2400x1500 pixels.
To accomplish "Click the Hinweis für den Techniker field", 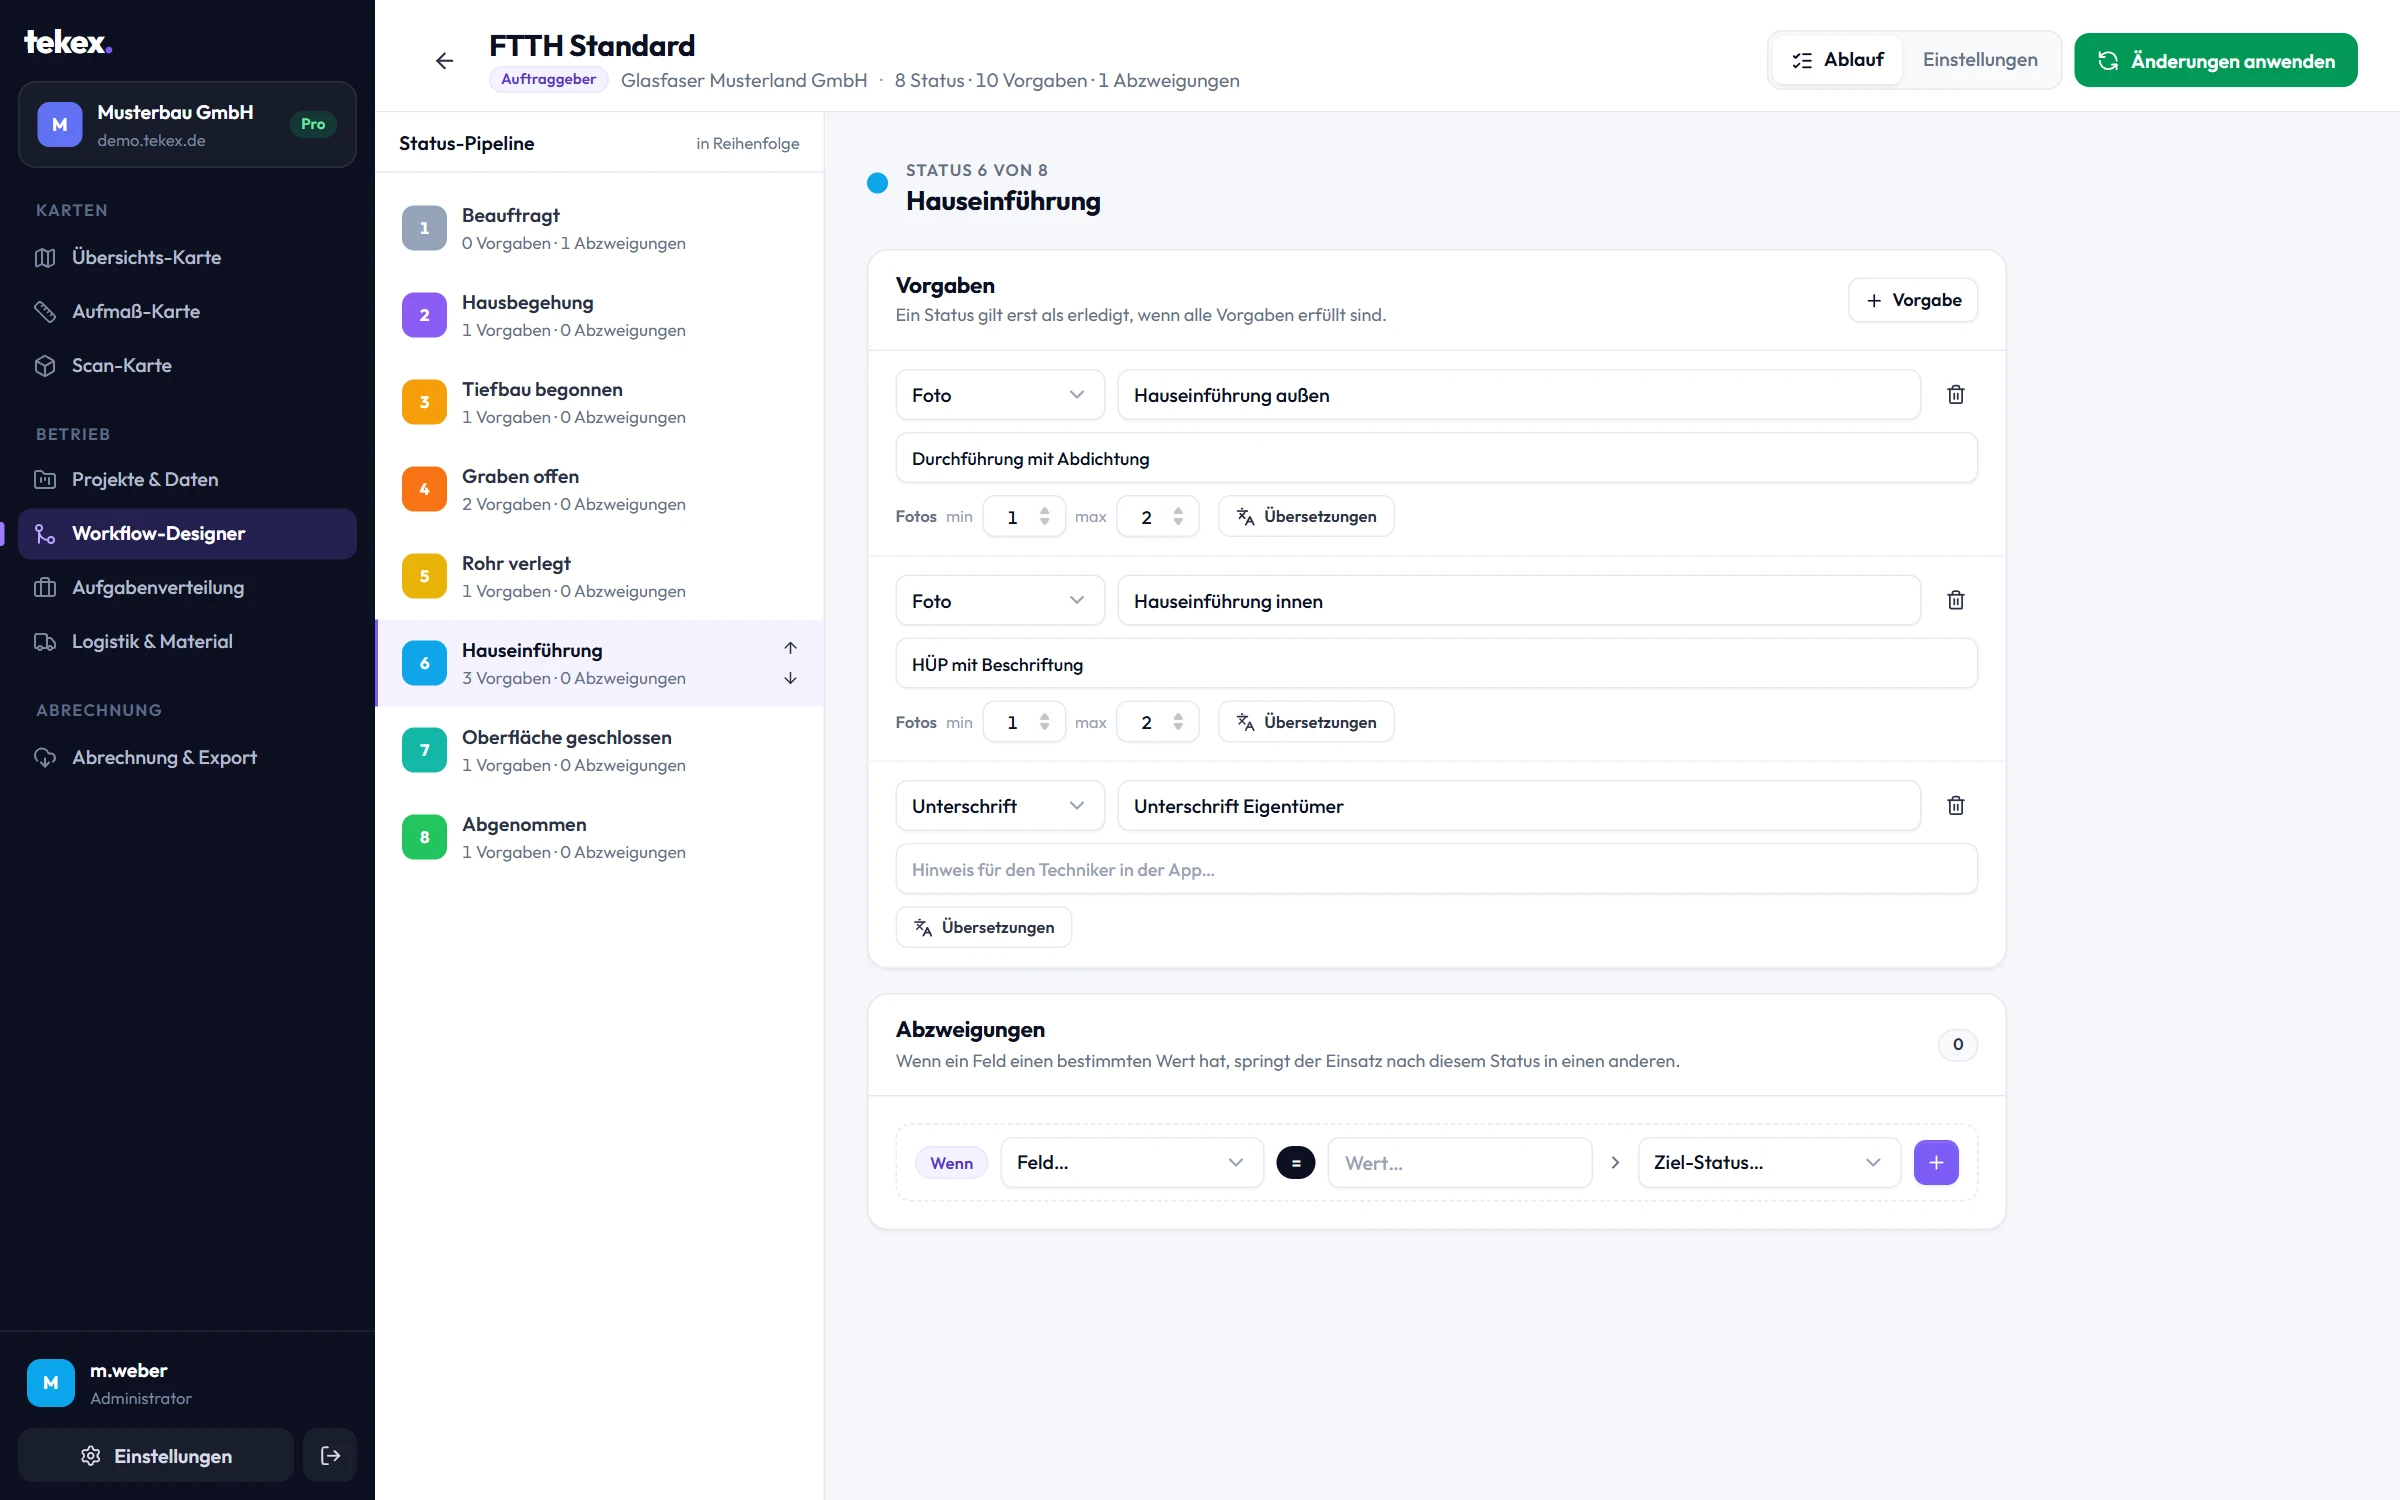I will point(1436,869).
